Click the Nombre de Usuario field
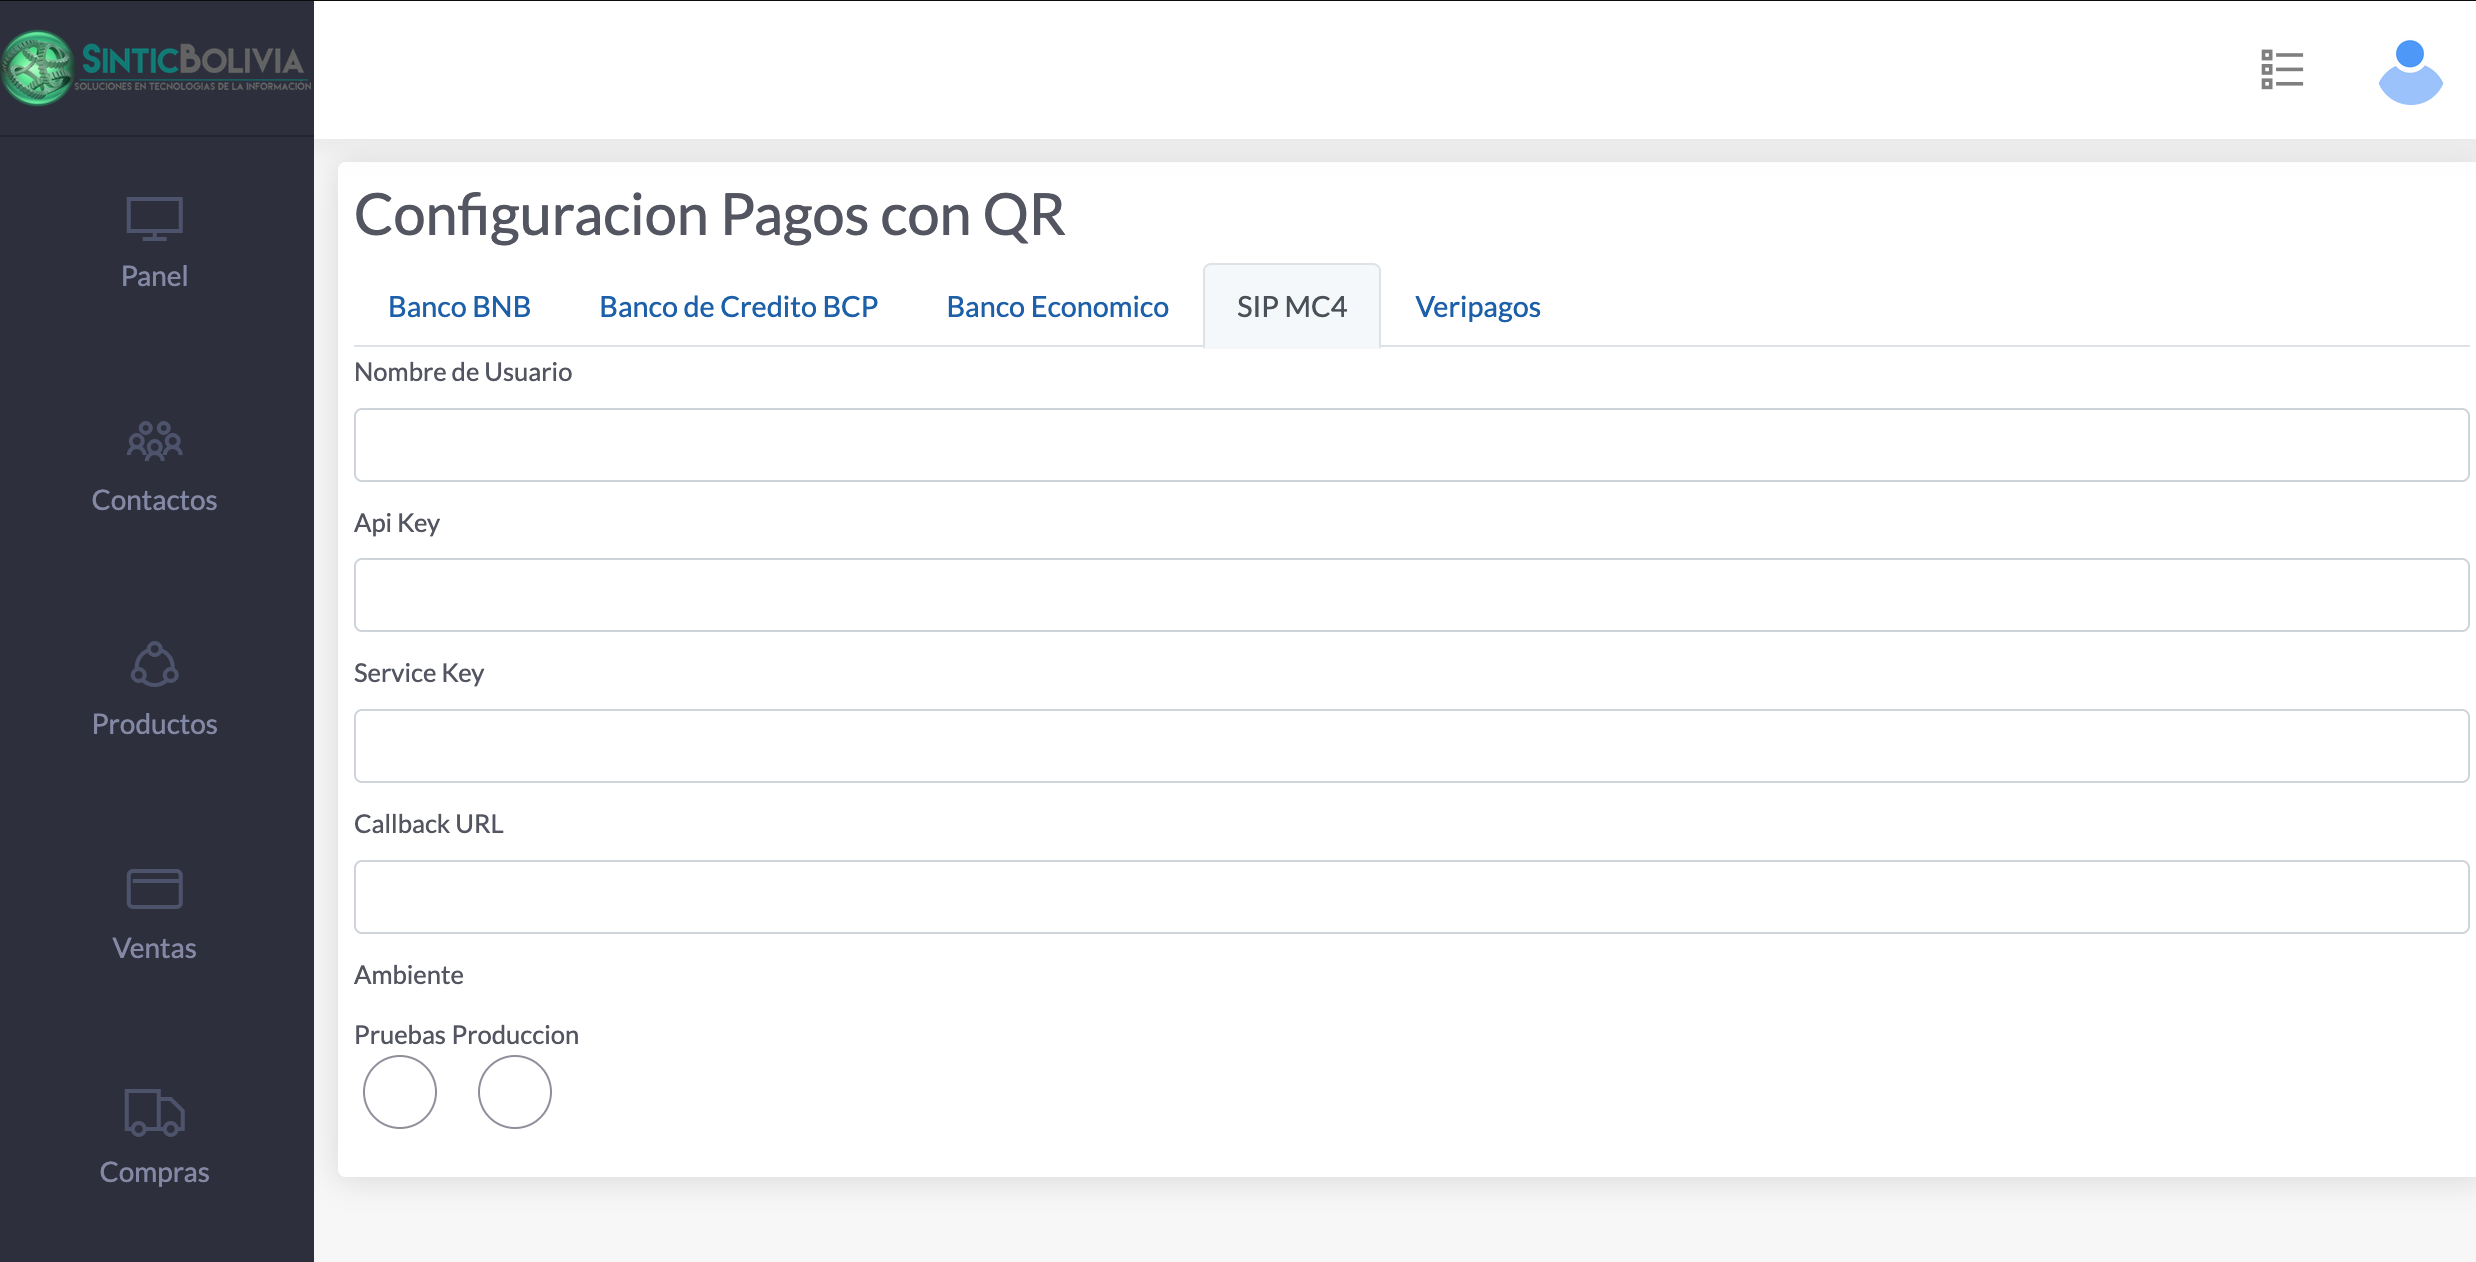The width and height of the screenshot is (2476, 1262). click(1411, 445)
